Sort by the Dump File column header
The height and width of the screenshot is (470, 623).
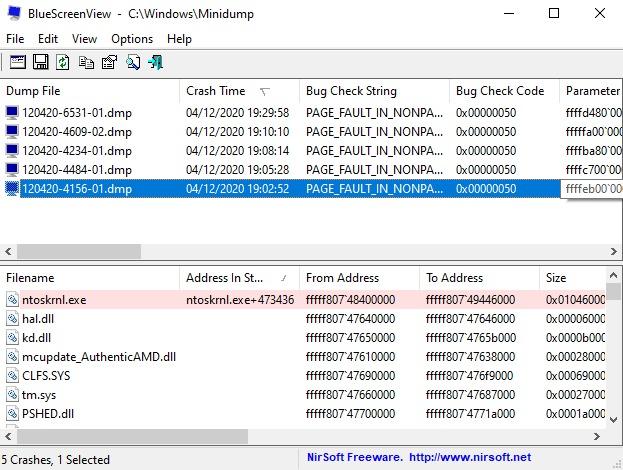[x=90, y=91]
